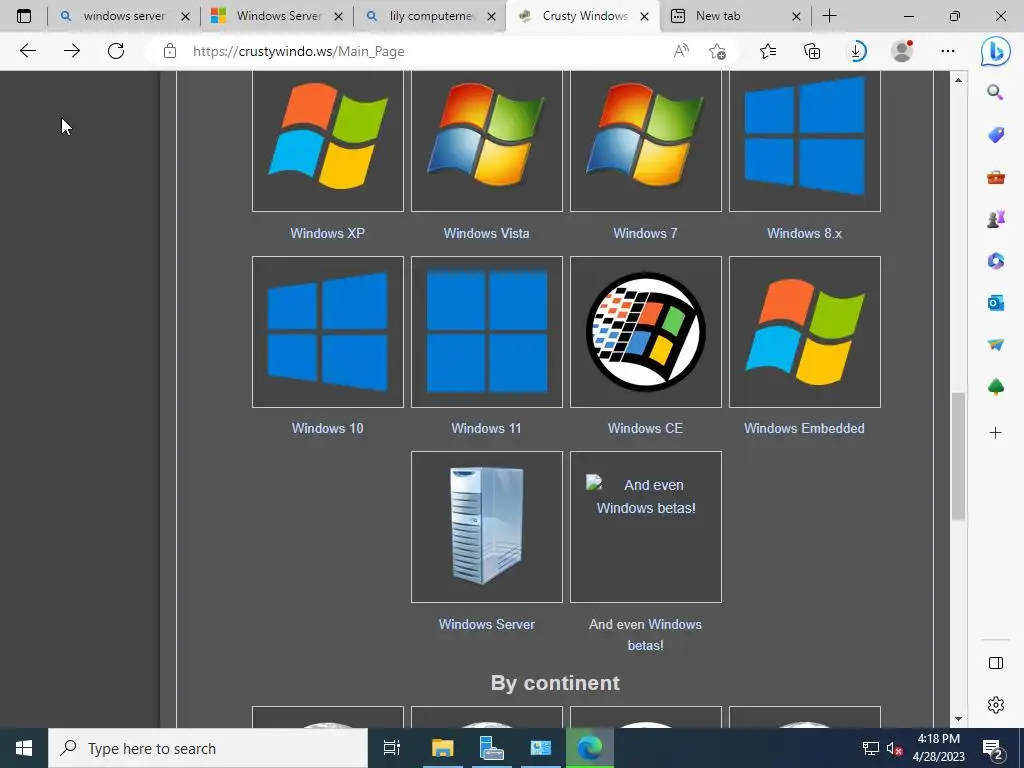
Task: Go back to the previous page
Action: pos(27,51)
